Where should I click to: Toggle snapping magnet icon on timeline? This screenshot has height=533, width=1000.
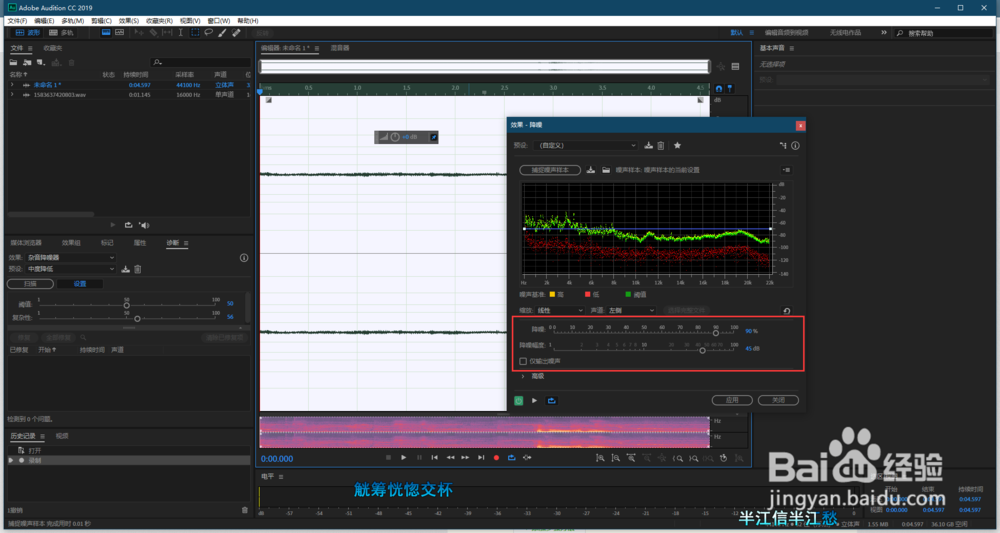pos(719,89)
